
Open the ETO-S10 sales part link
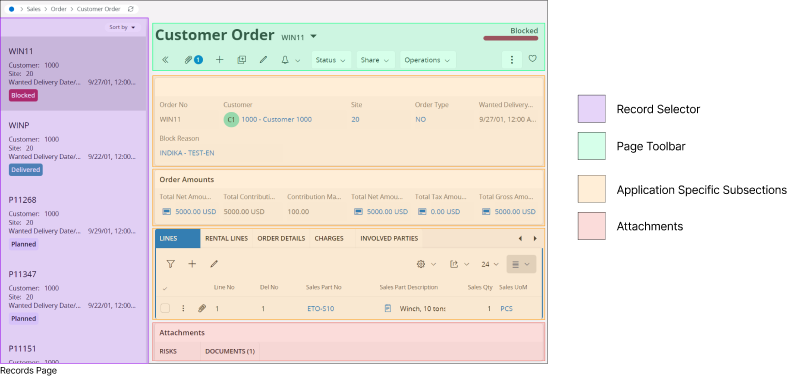click(x=321, y=309)
